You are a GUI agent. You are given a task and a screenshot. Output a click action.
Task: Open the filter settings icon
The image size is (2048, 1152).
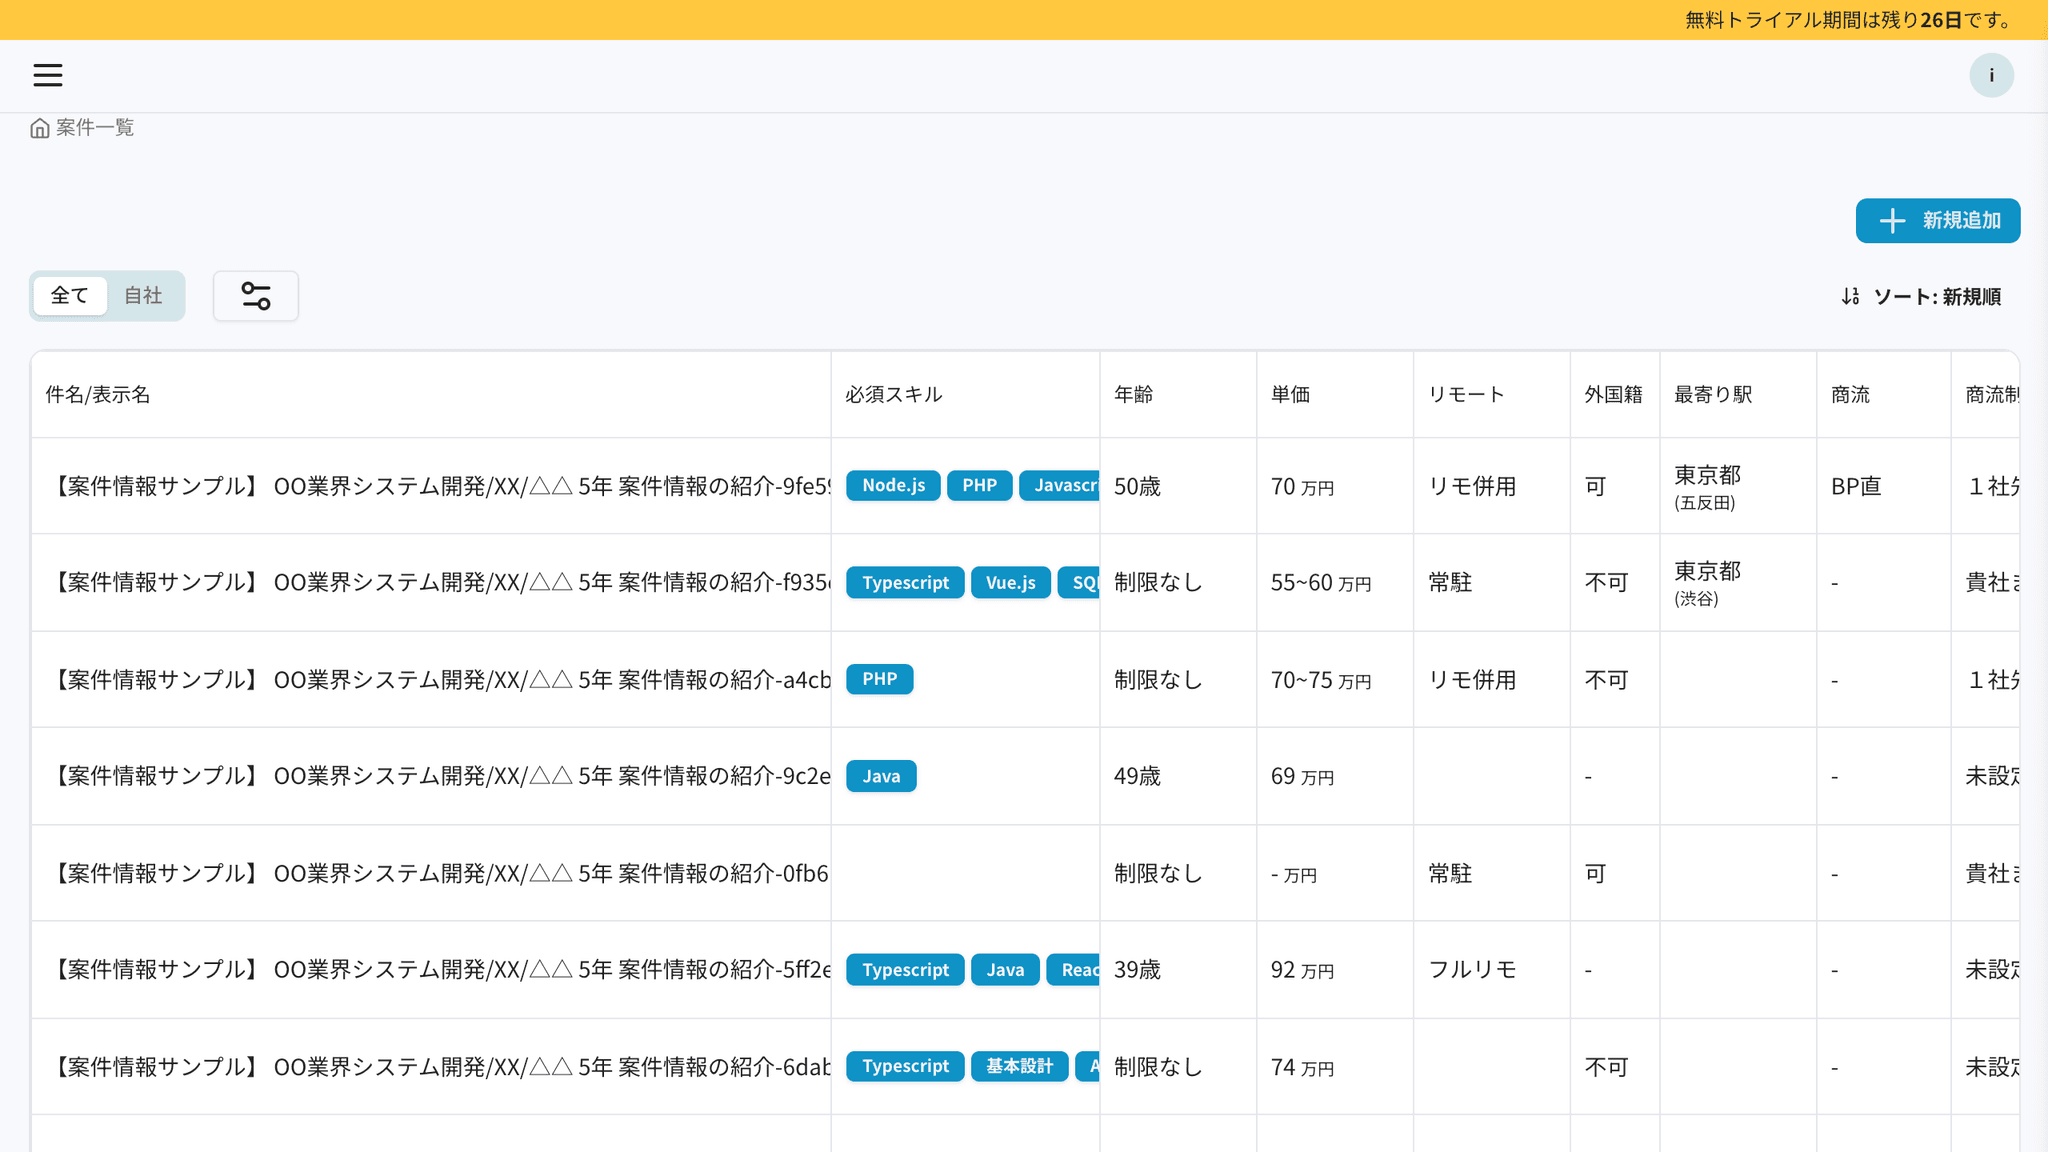[256, 296]
